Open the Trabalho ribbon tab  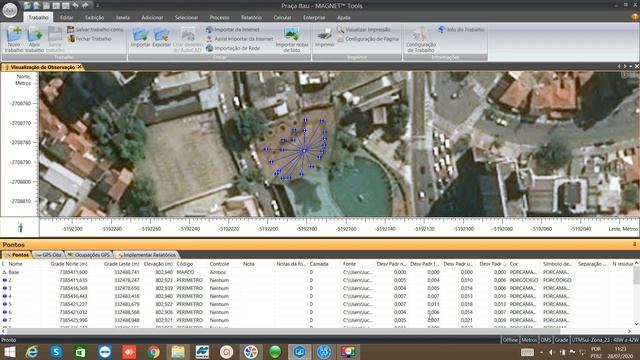click(38, 18)
